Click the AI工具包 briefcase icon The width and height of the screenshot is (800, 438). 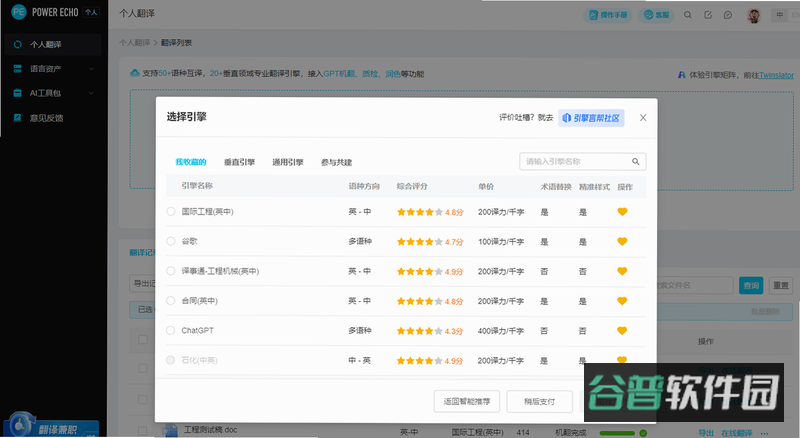pyautogui.click(x=17, y=93)
